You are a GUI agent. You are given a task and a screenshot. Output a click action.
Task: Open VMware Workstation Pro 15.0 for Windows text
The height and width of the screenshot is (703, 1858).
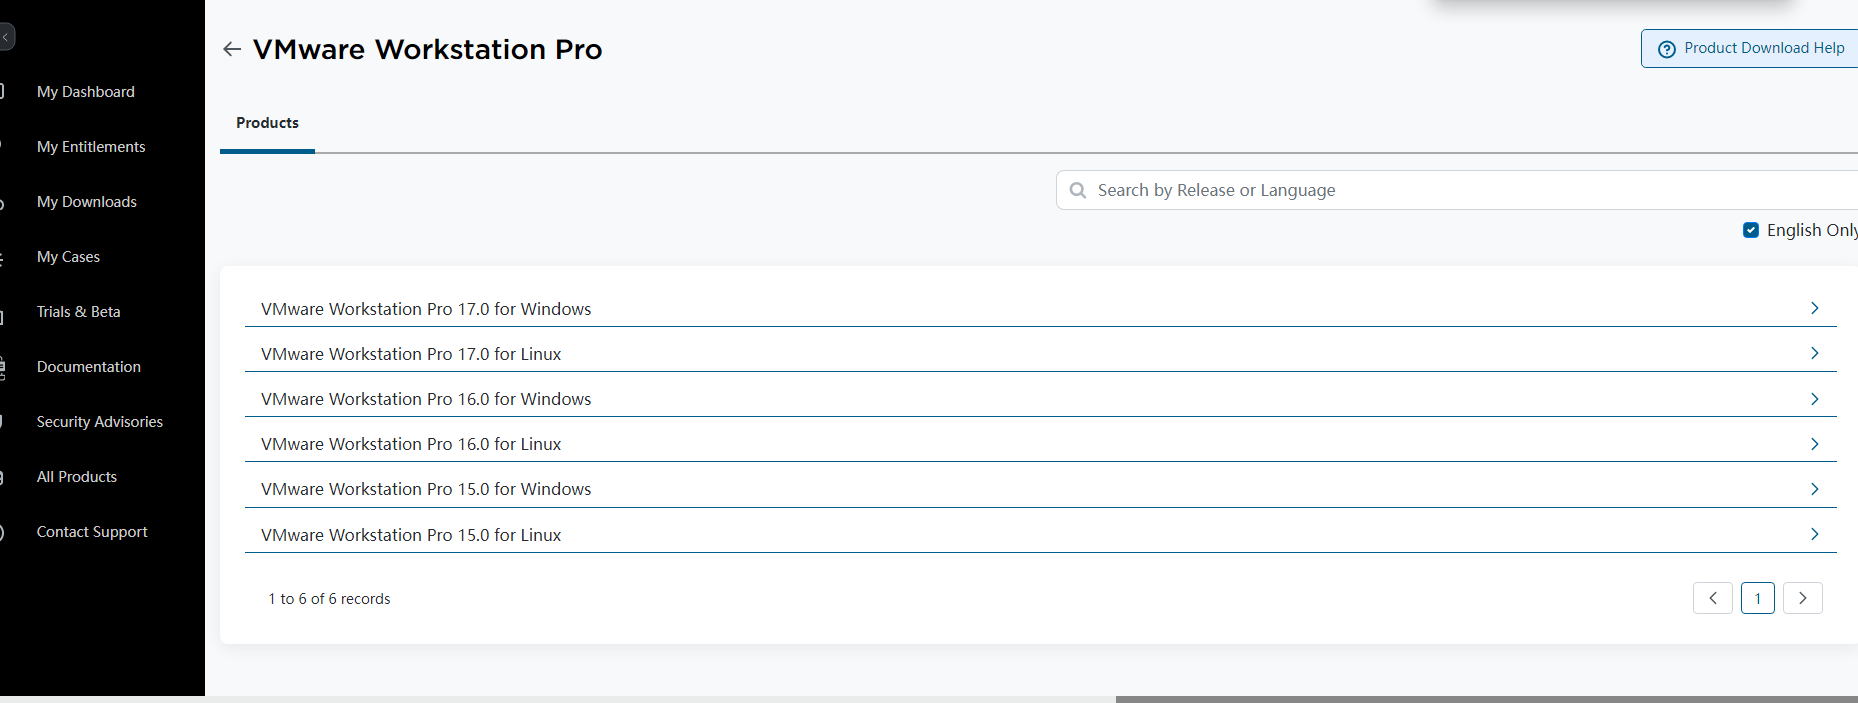pos(426,489)
